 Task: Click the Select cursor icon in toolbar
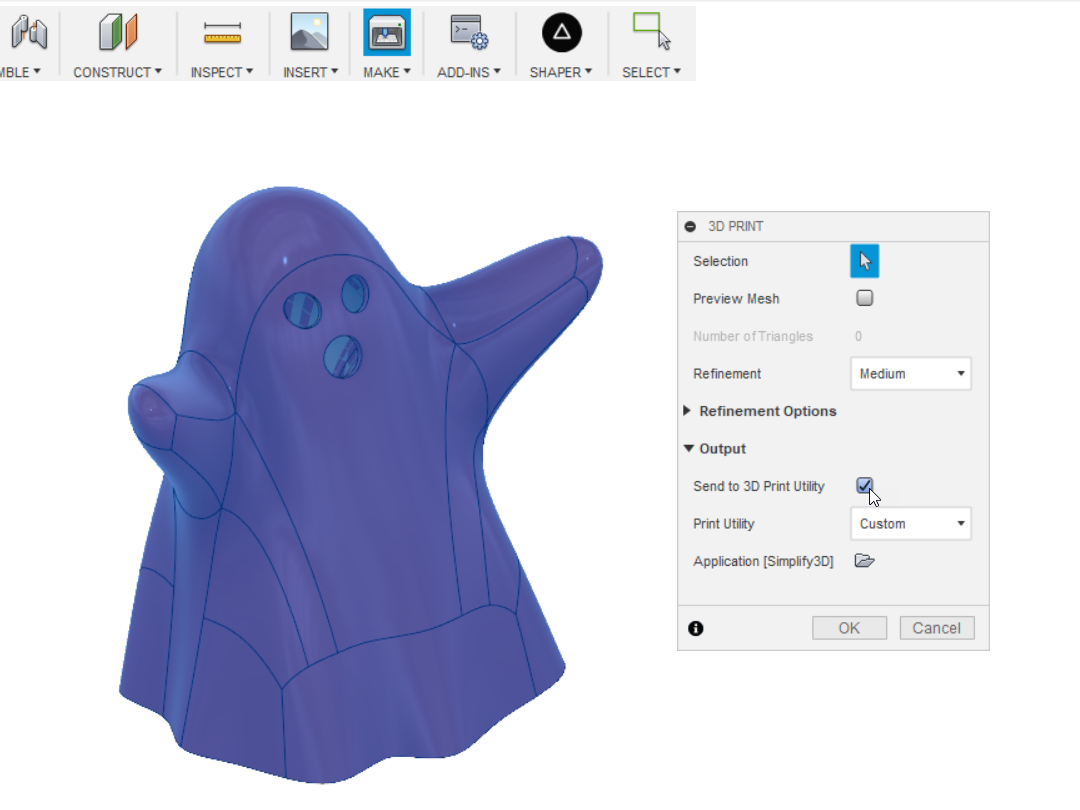coord(651,31)
